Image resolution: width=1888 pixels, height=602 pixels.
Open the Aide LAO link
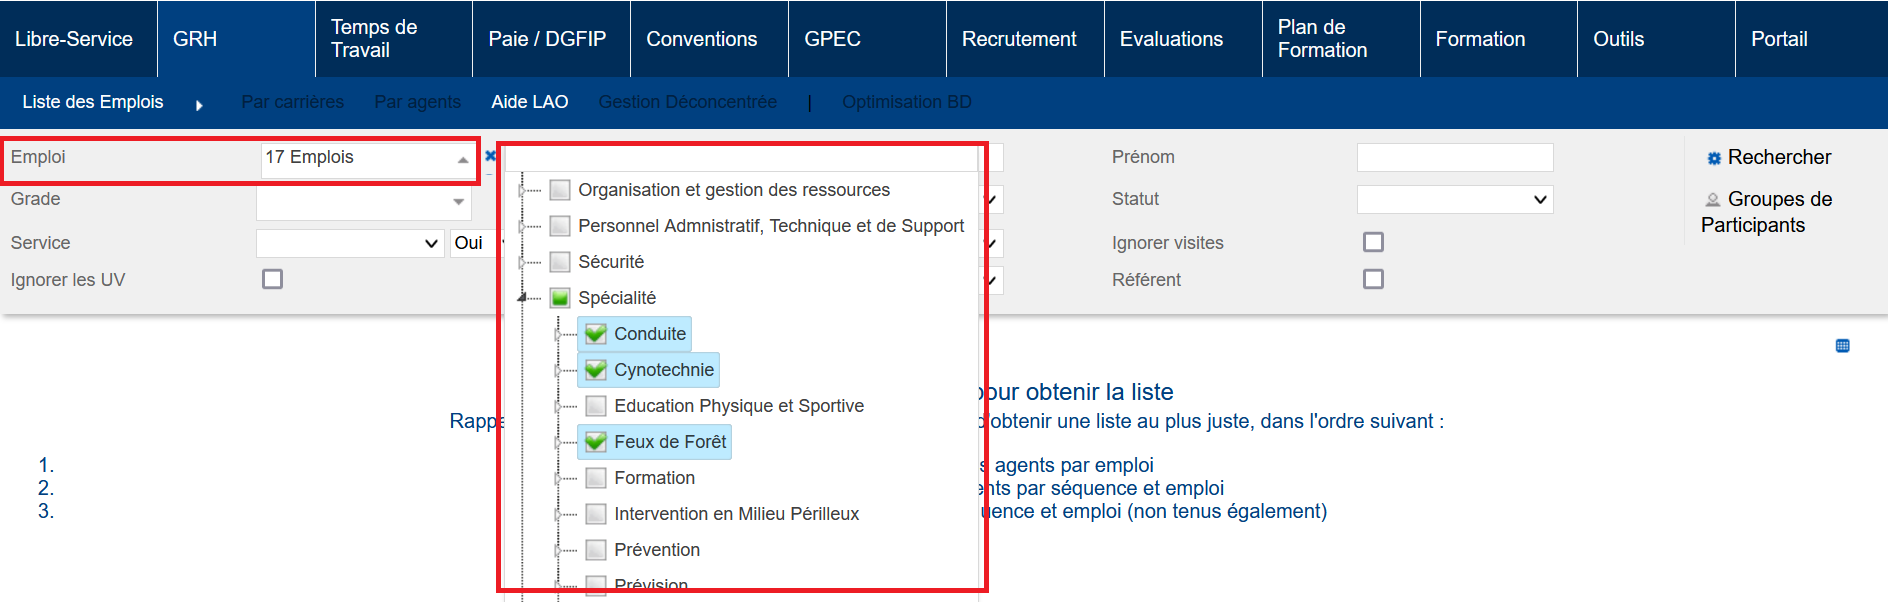coord(530,102)
